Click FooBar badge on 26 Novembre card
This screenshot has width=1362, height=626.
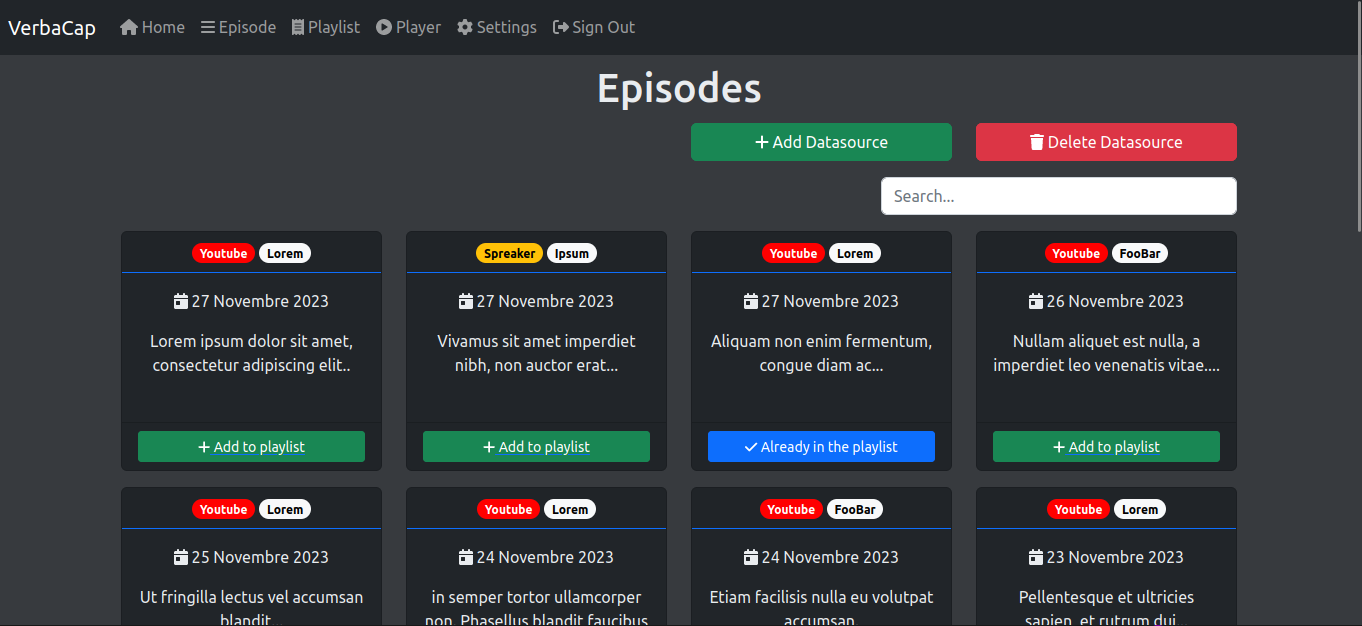[x=1140, y=253]
